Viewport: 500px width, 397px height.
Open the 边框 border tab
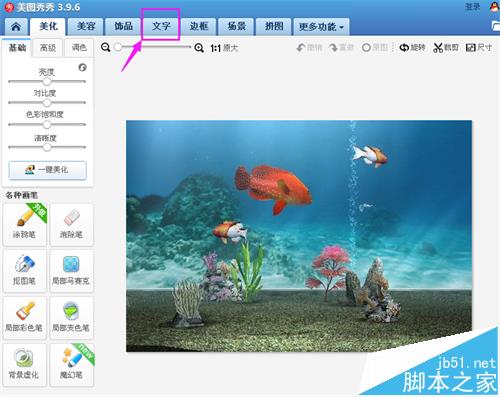pyautogui.click(x=199, y=26)
